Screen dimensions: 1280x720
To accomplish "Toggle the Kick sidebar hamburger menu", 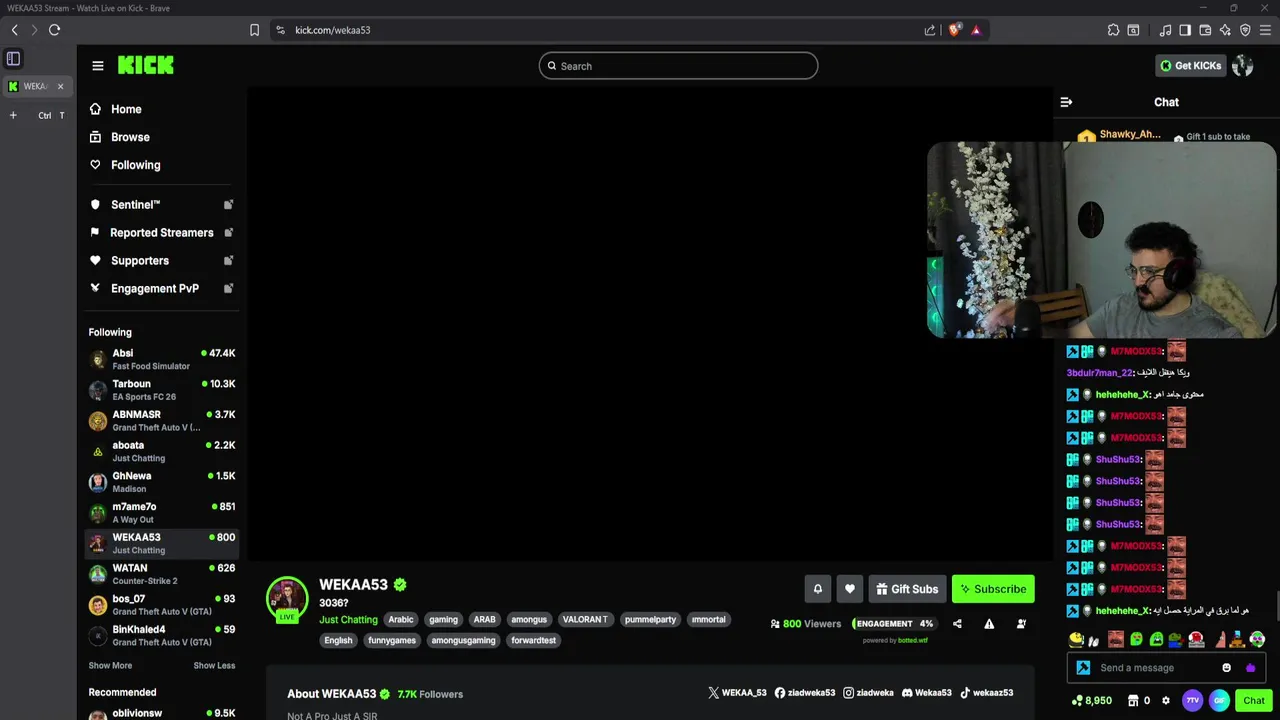I will point(98,66).
